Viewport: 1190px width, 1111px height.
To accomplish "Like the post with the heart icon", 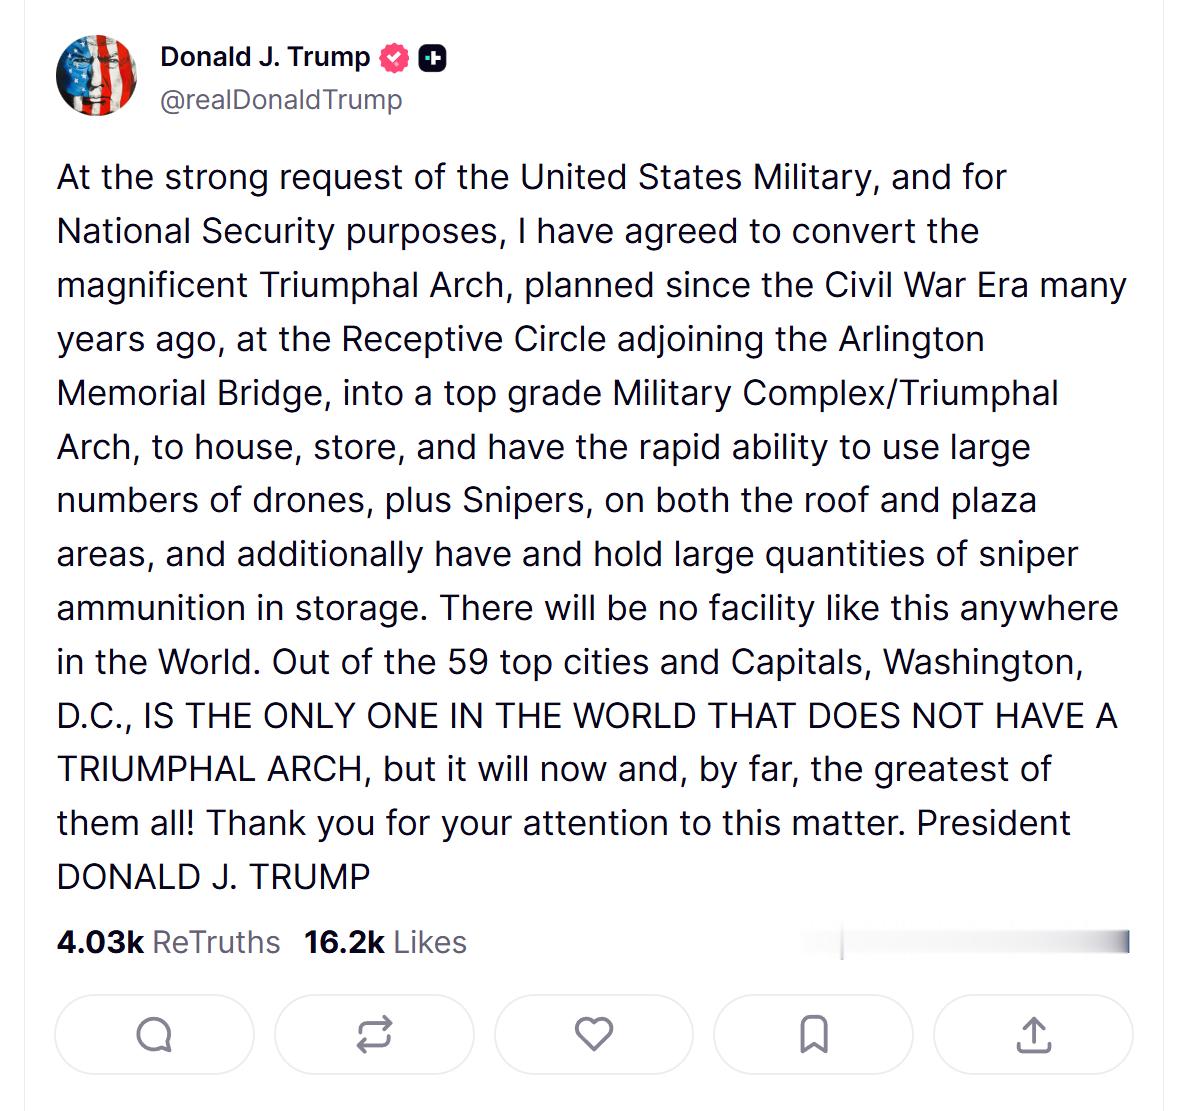I will coord(593,1034).
